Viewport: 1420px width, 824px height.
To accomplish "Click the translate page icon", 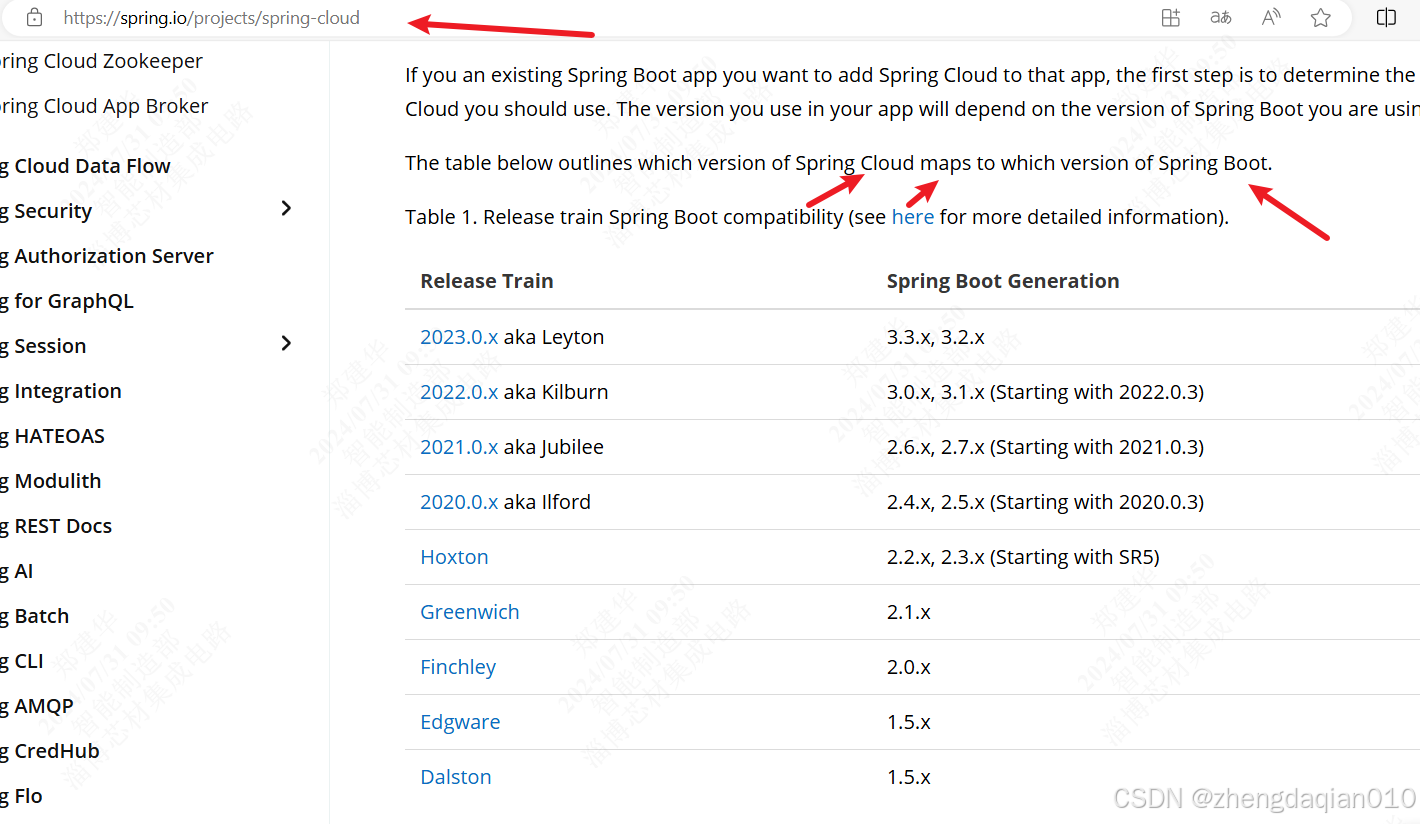I will [x=1221, y=17].
